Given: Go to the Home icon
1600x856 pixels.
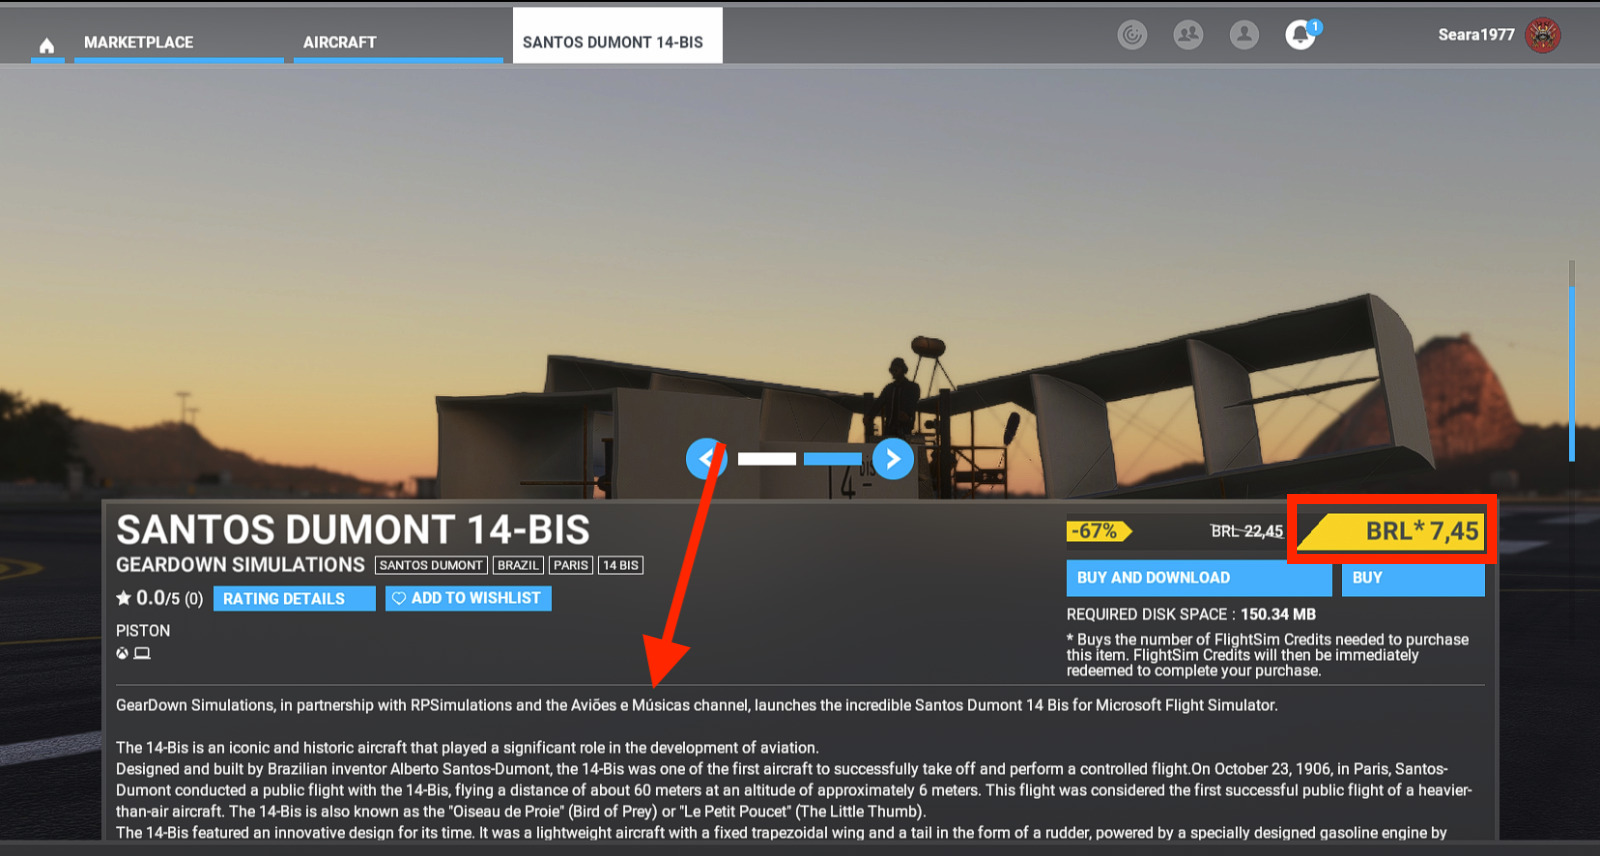Looking at the screenshot, I should (47, 45).
